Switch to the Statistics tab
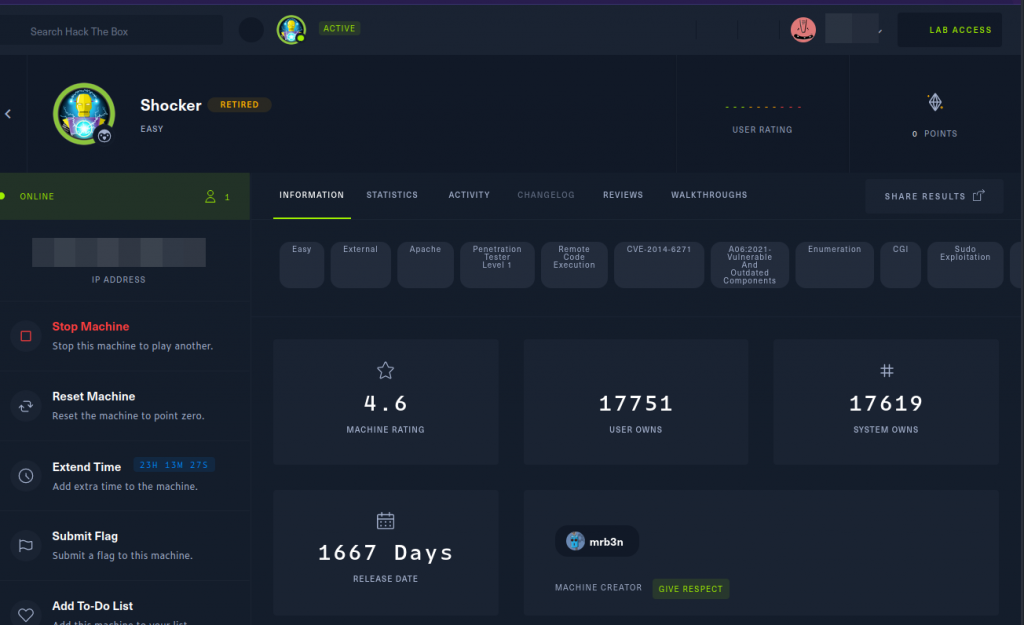 pos(392,195)
